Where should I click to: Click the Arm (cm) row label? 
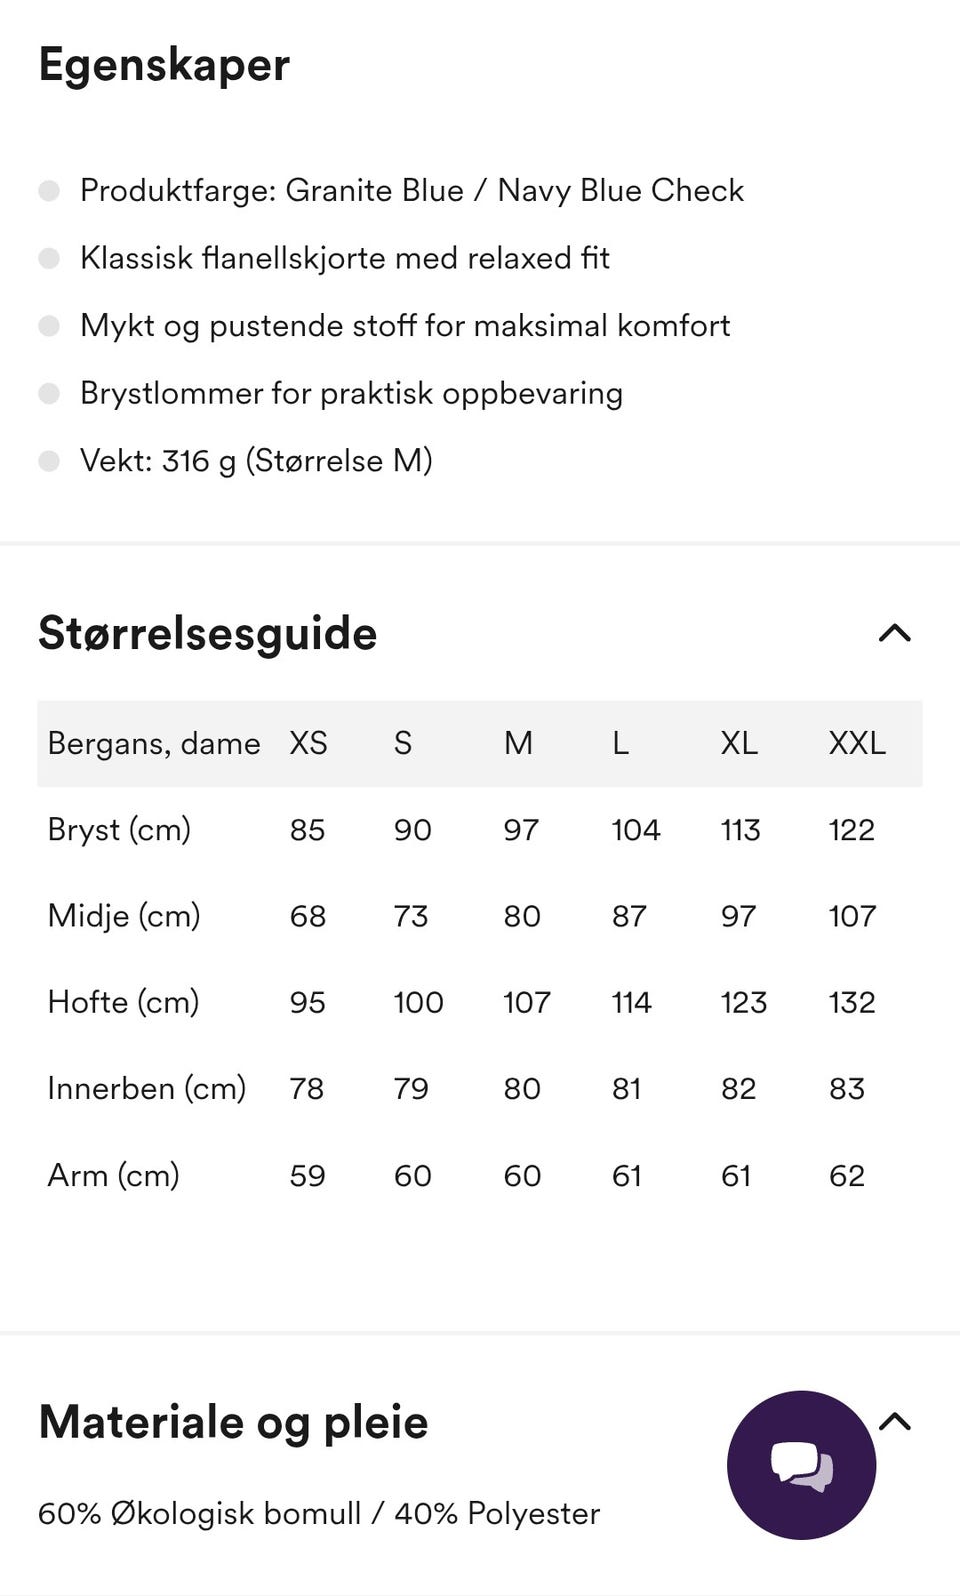pyautogui.click(x=113, y=1175)
